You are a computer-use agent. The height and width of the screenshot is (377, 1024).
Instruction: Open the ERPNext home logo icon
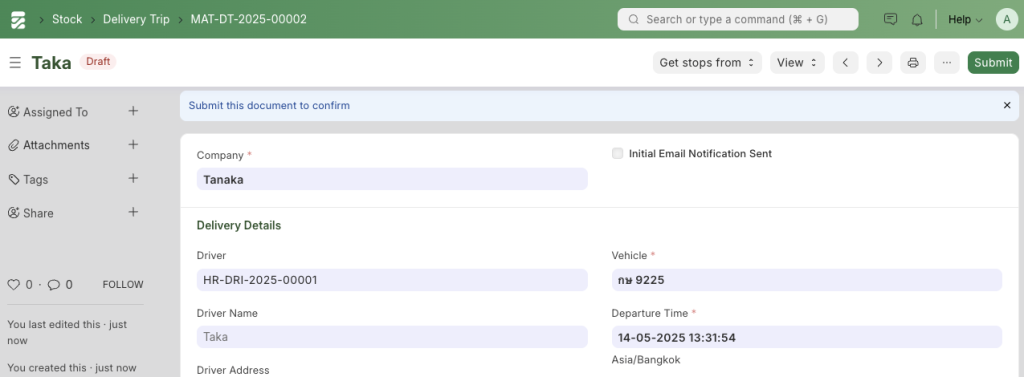click(x=18, y=20)
